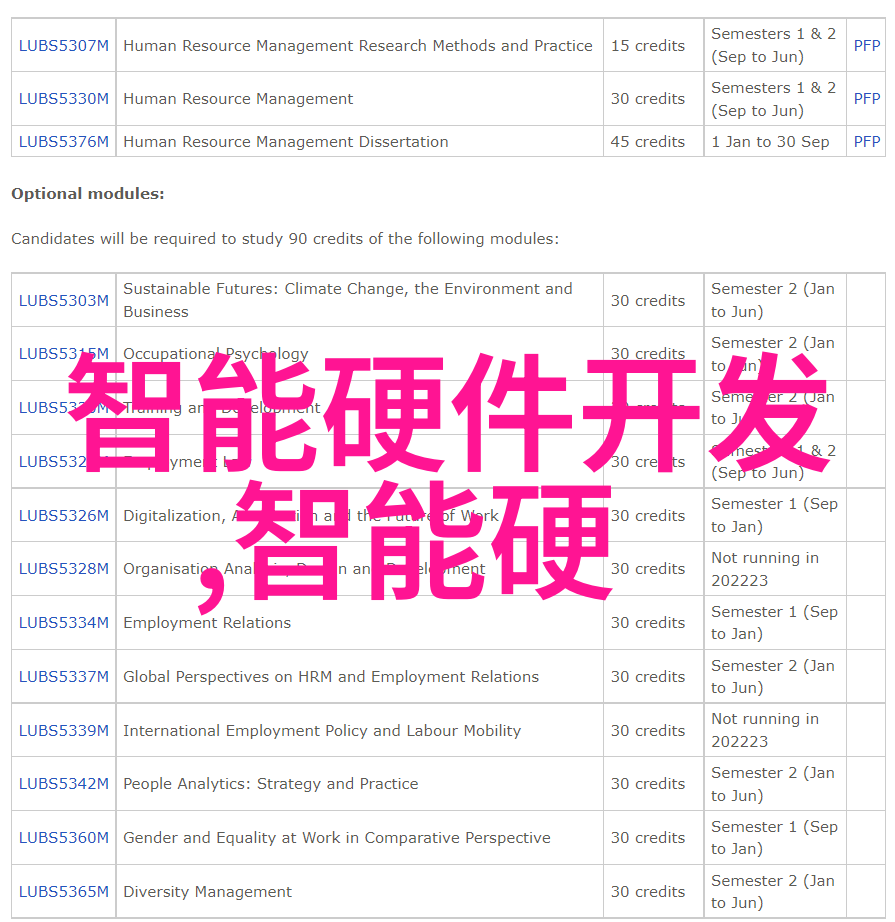Click the PFP link for LUBS5330M
Screen dimensions: 895x922
pyautogui.click(x=867, y=99)
